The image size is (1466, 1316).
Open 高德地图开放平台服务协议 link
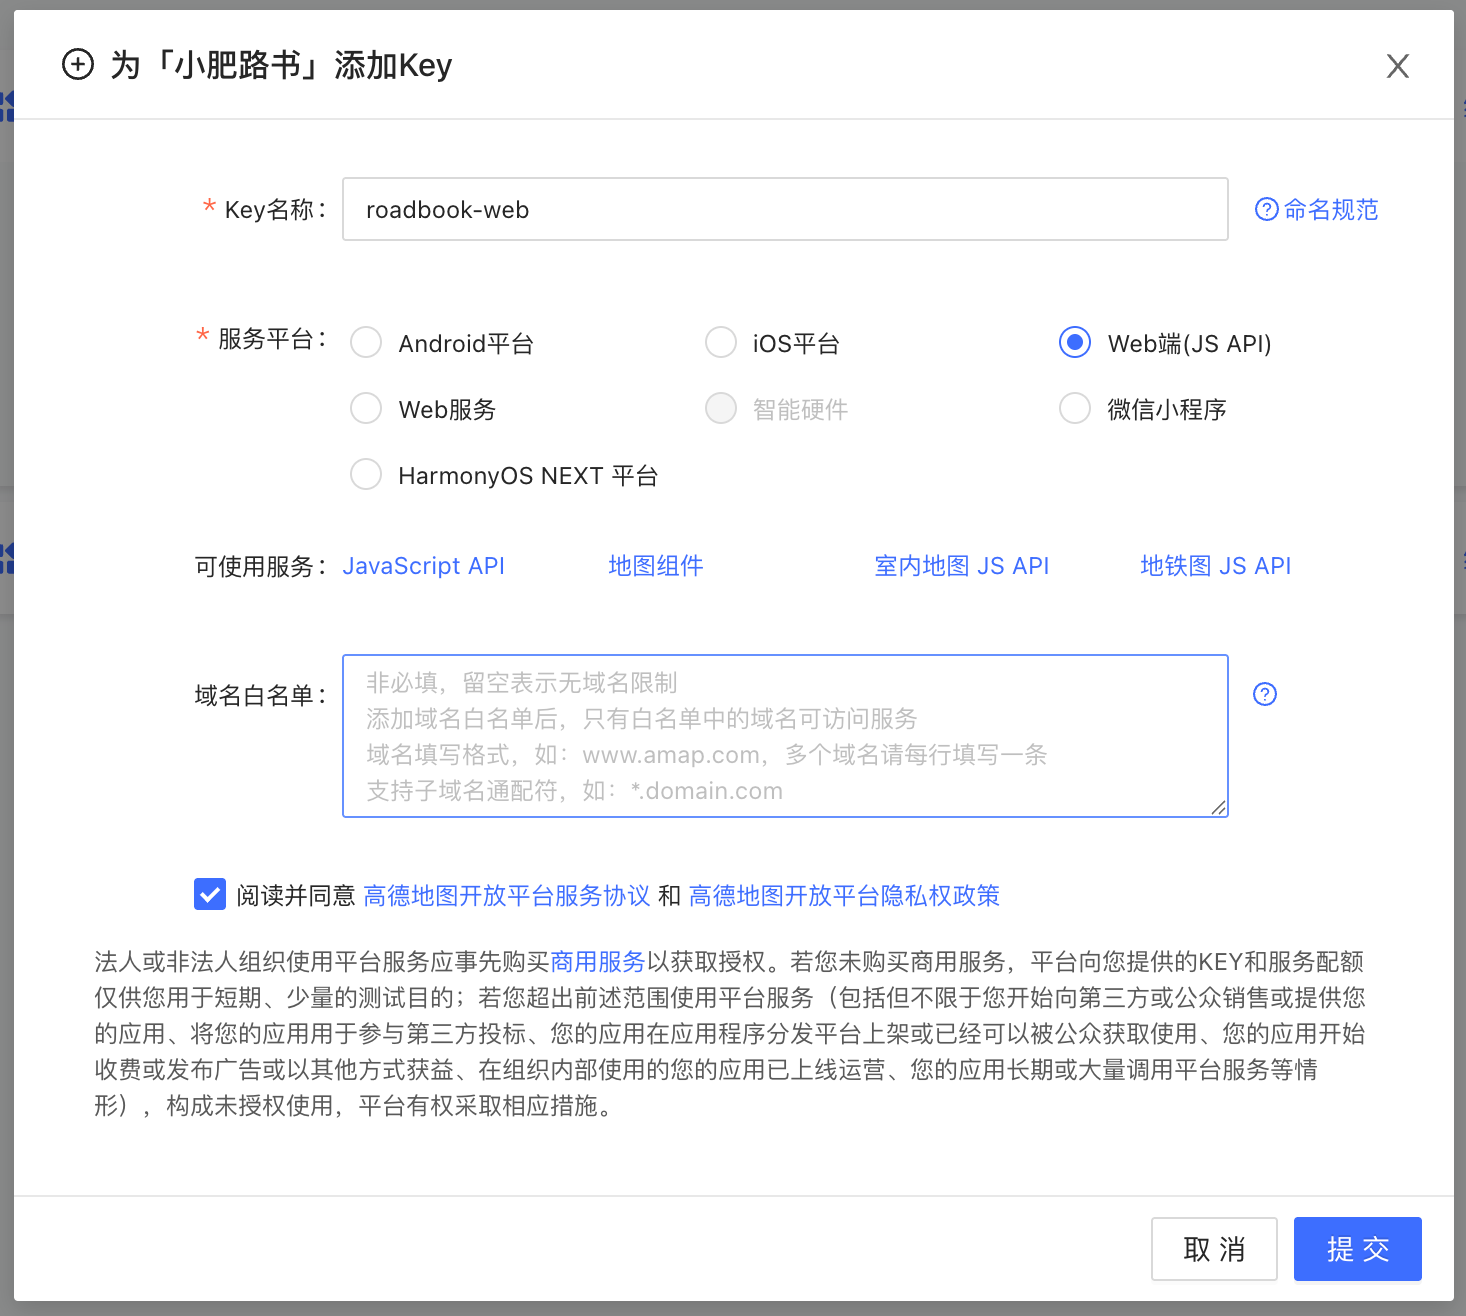(507, 896)
